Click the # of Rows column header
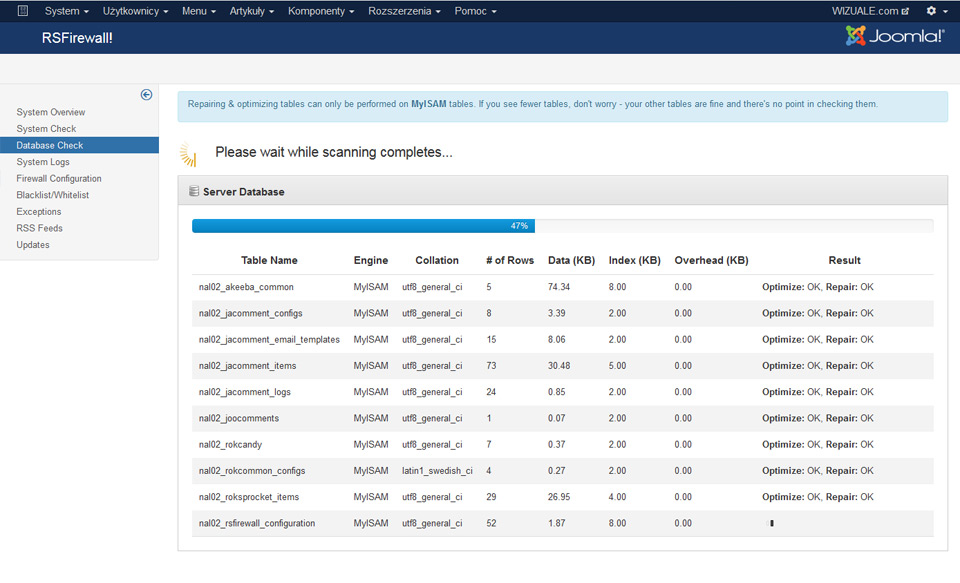The height and width of the screenshot is (583, 960). pos(510,260)
